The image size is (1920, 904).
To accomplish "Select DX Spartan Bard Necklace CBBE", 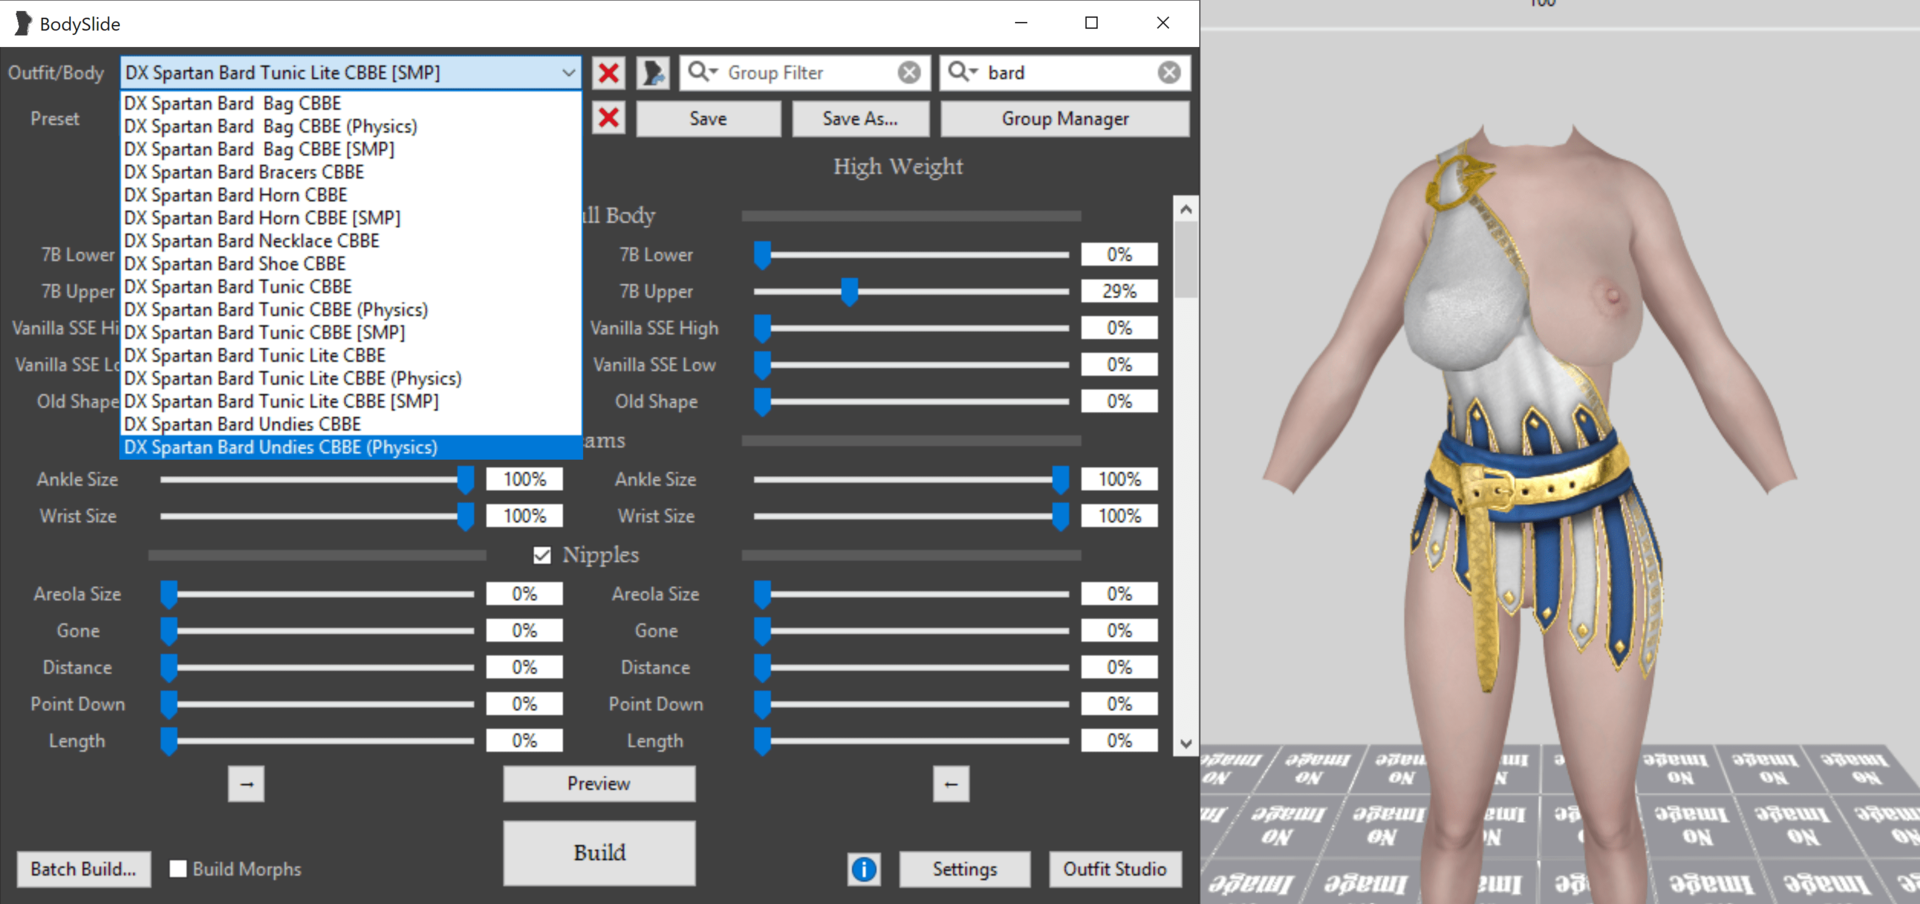I will tap(351, 241).
